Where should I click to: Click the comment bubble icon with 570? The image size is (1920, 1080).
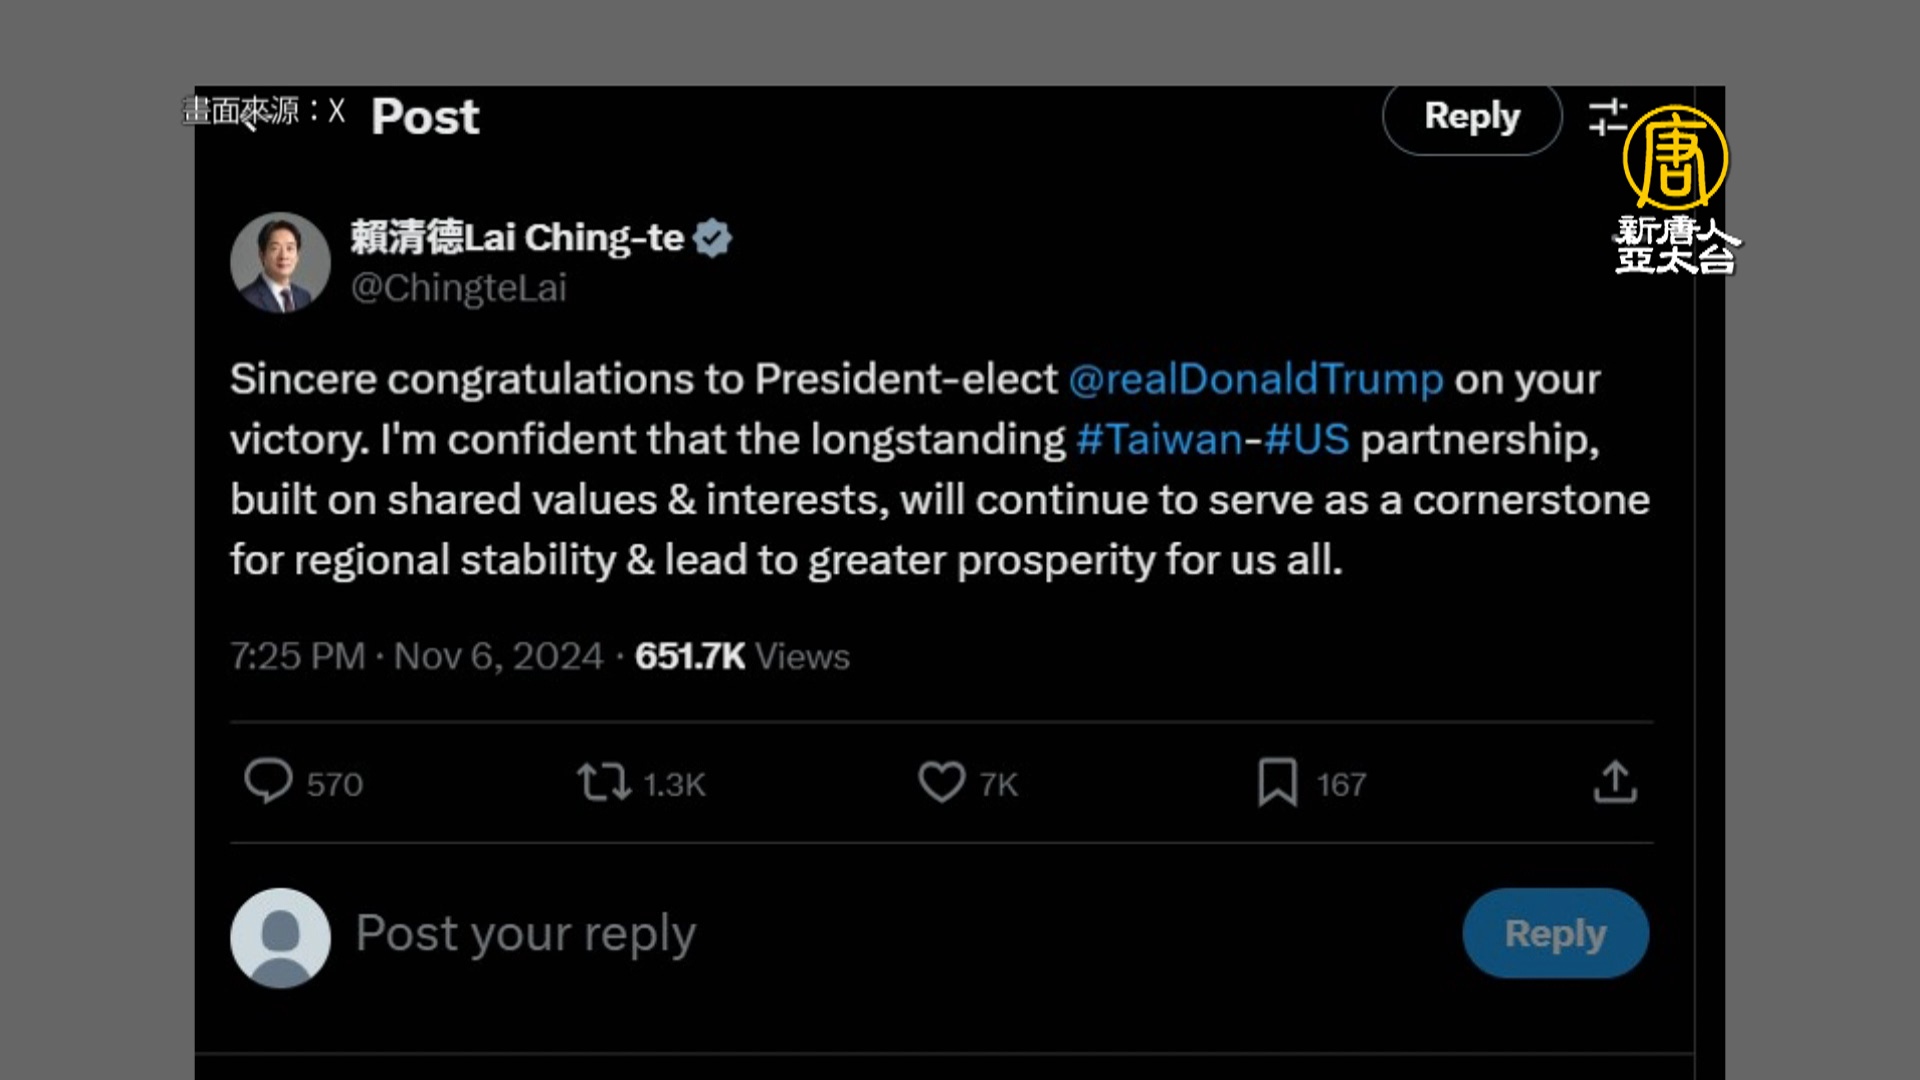[268, 782]
